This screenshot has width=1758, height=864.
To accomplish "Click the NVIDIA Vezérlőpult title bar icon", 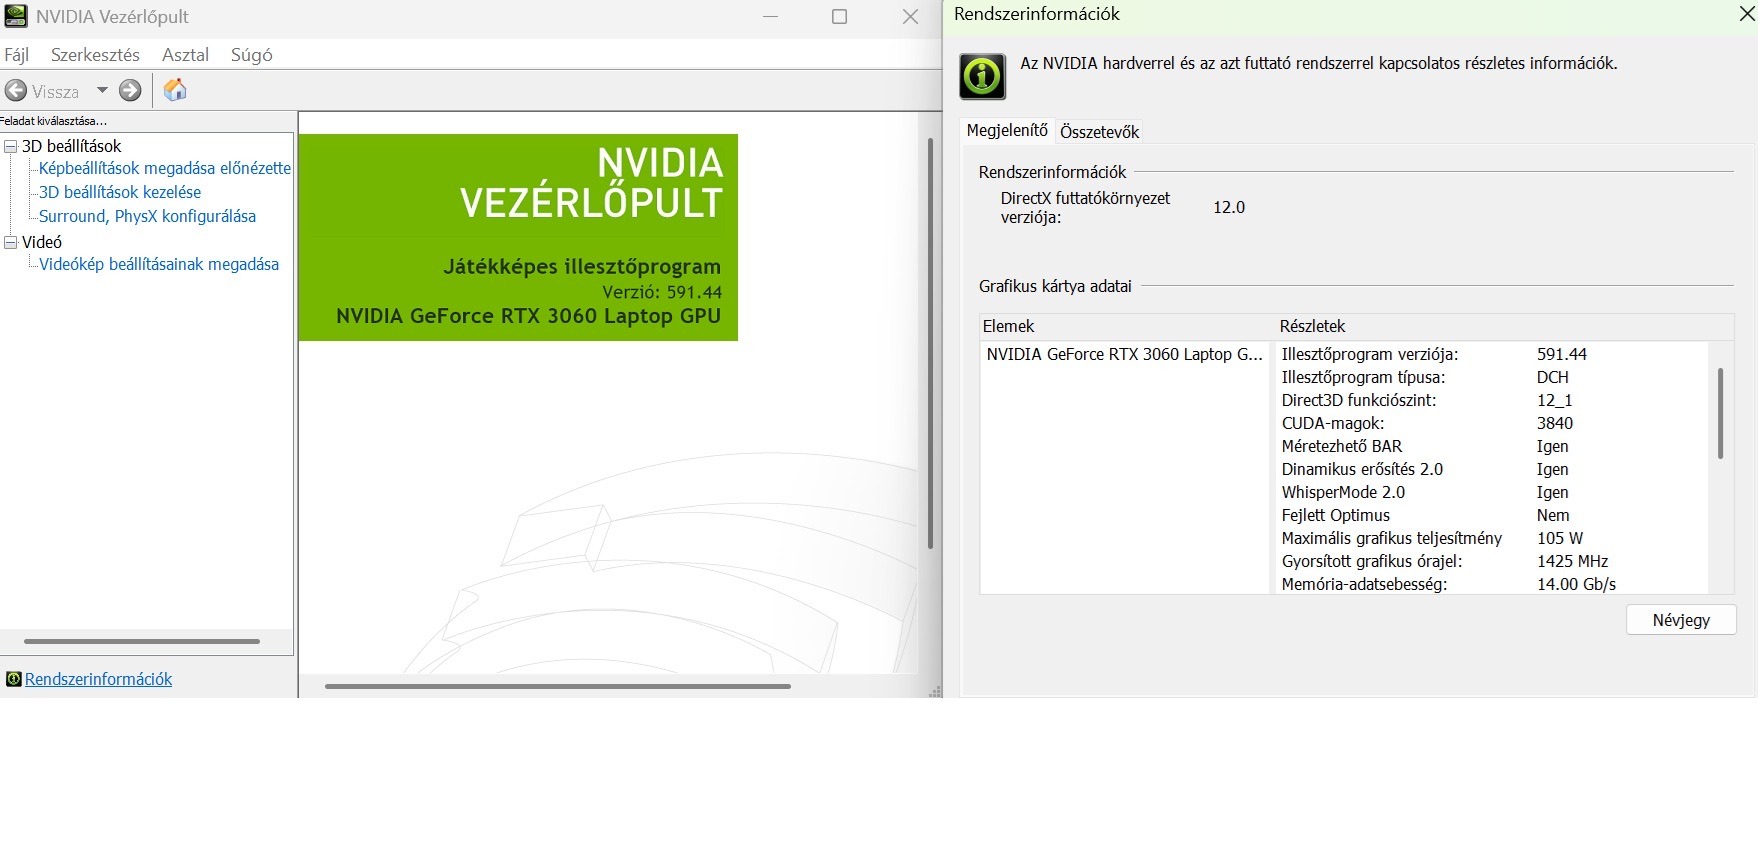I will [x=16, y=16].
